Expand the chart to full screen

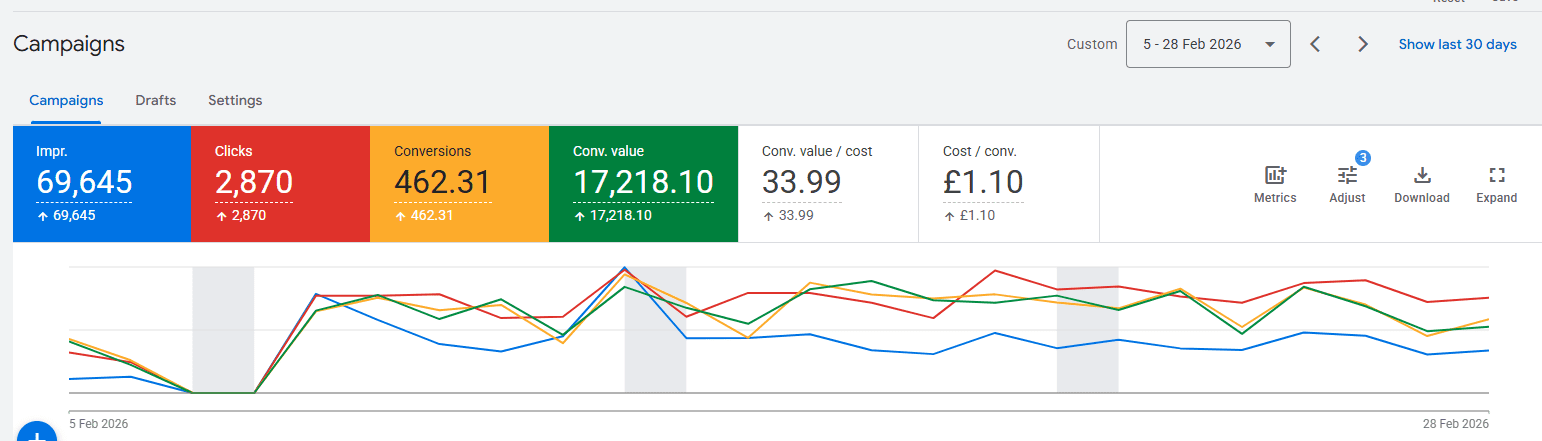click(x=1496, y=176)
